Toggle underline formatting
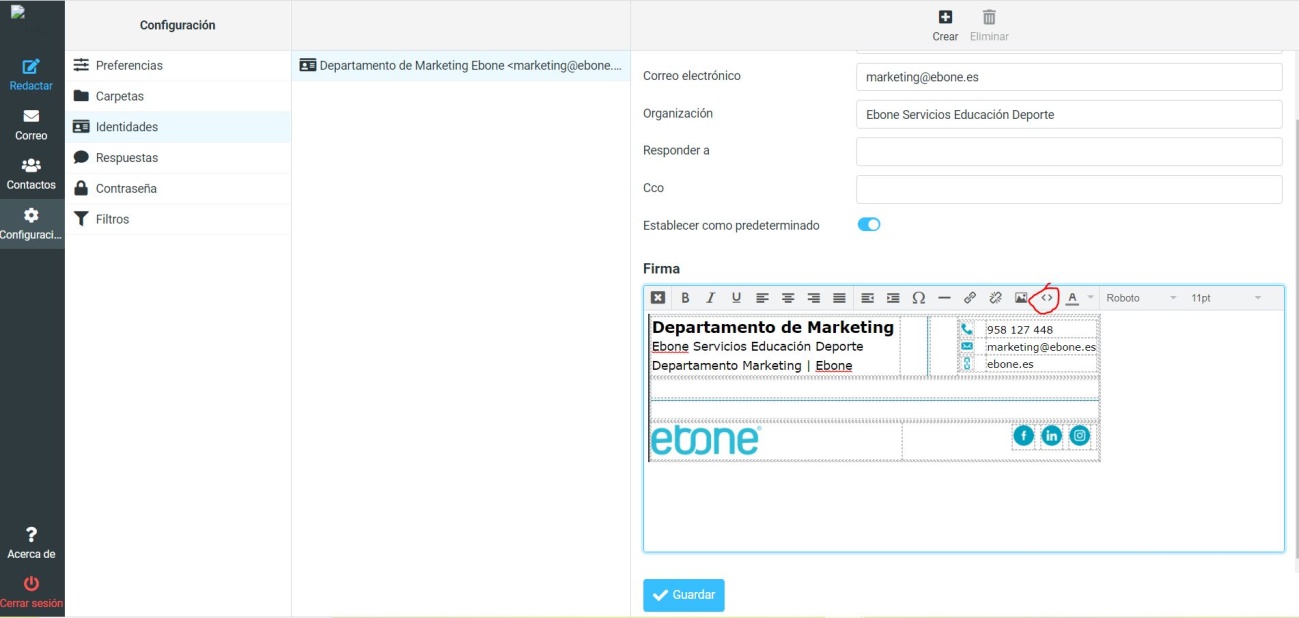 point(737,298)
